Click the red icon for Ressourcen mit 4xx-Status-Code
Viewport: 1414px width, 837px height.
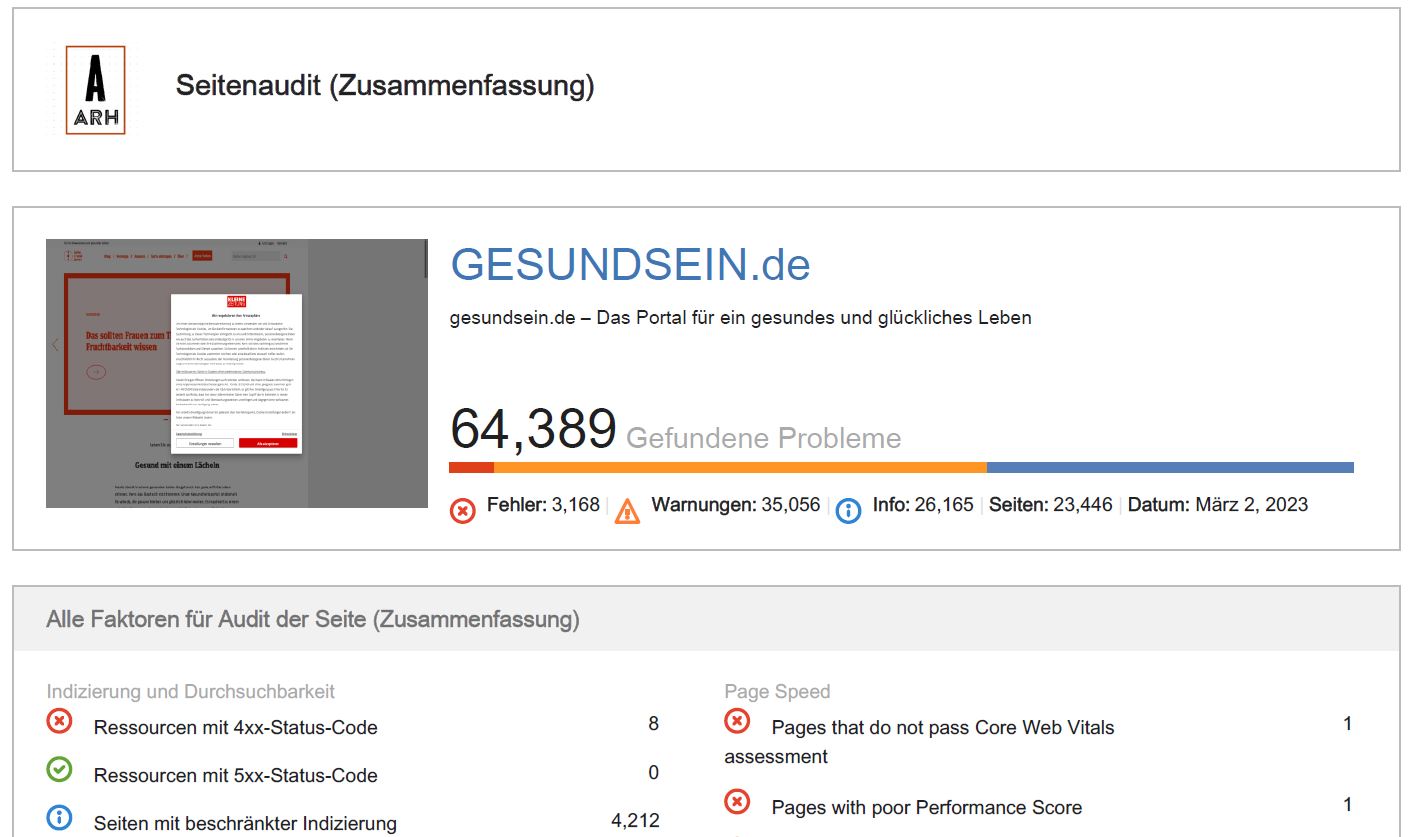(60, 720)
